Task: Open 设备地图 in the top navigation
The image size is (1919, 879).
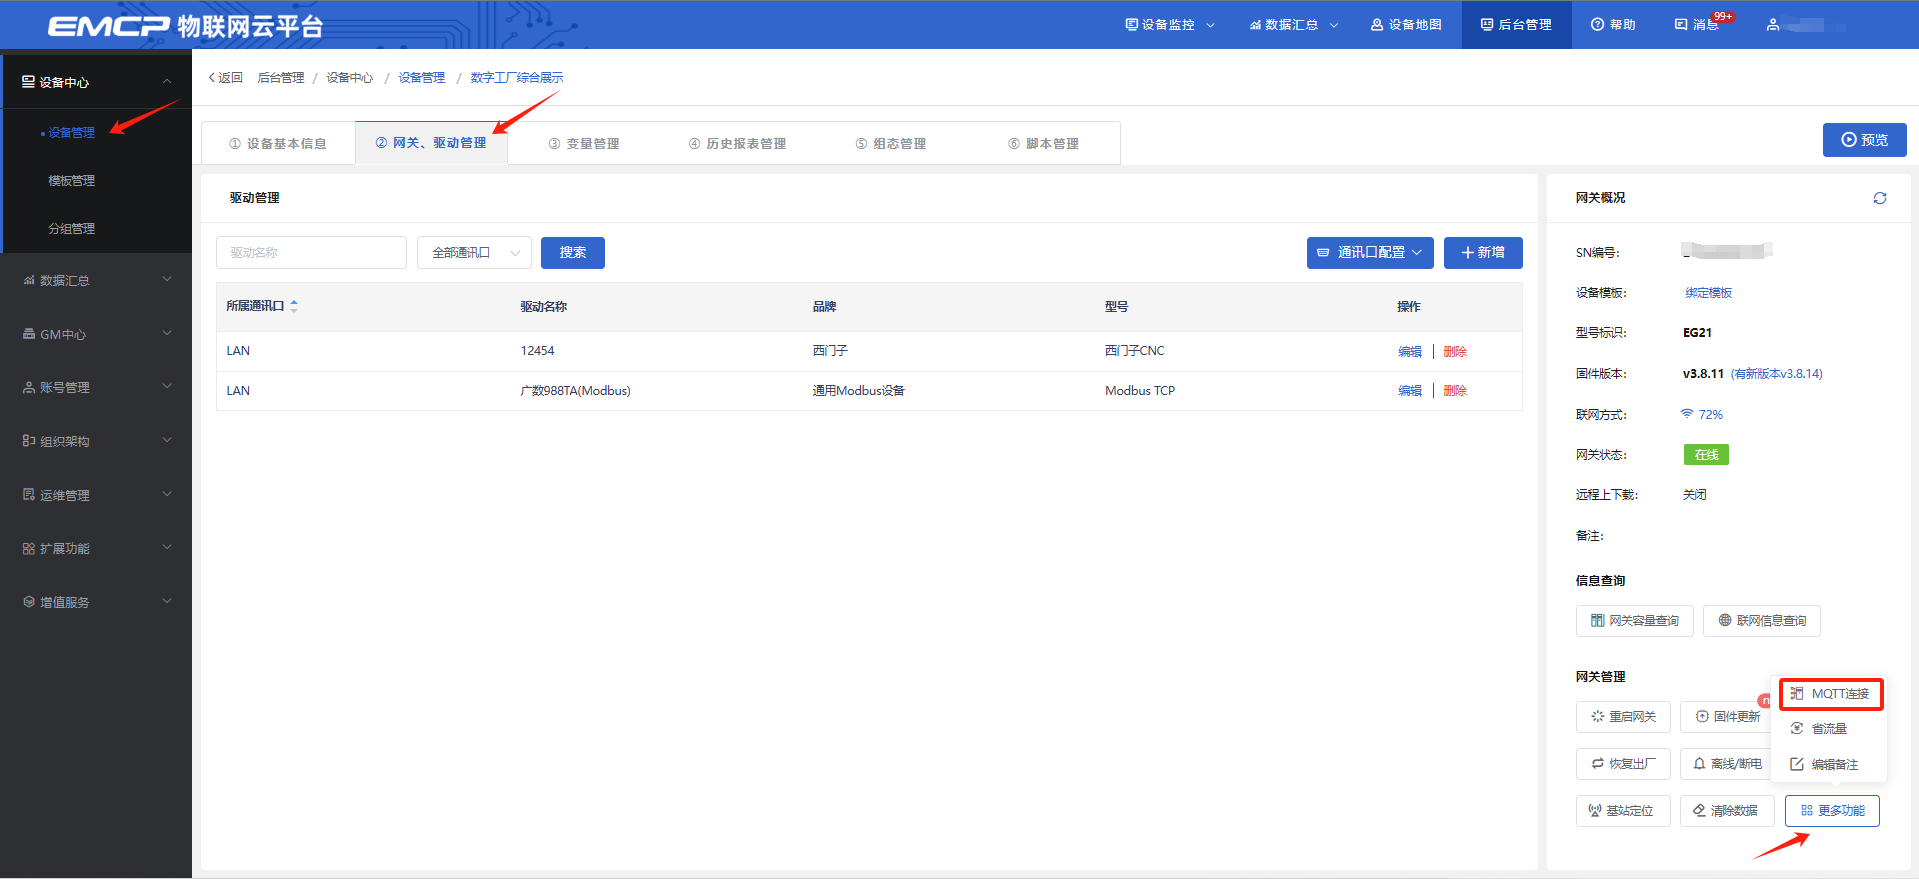Action: (1406, 25)
